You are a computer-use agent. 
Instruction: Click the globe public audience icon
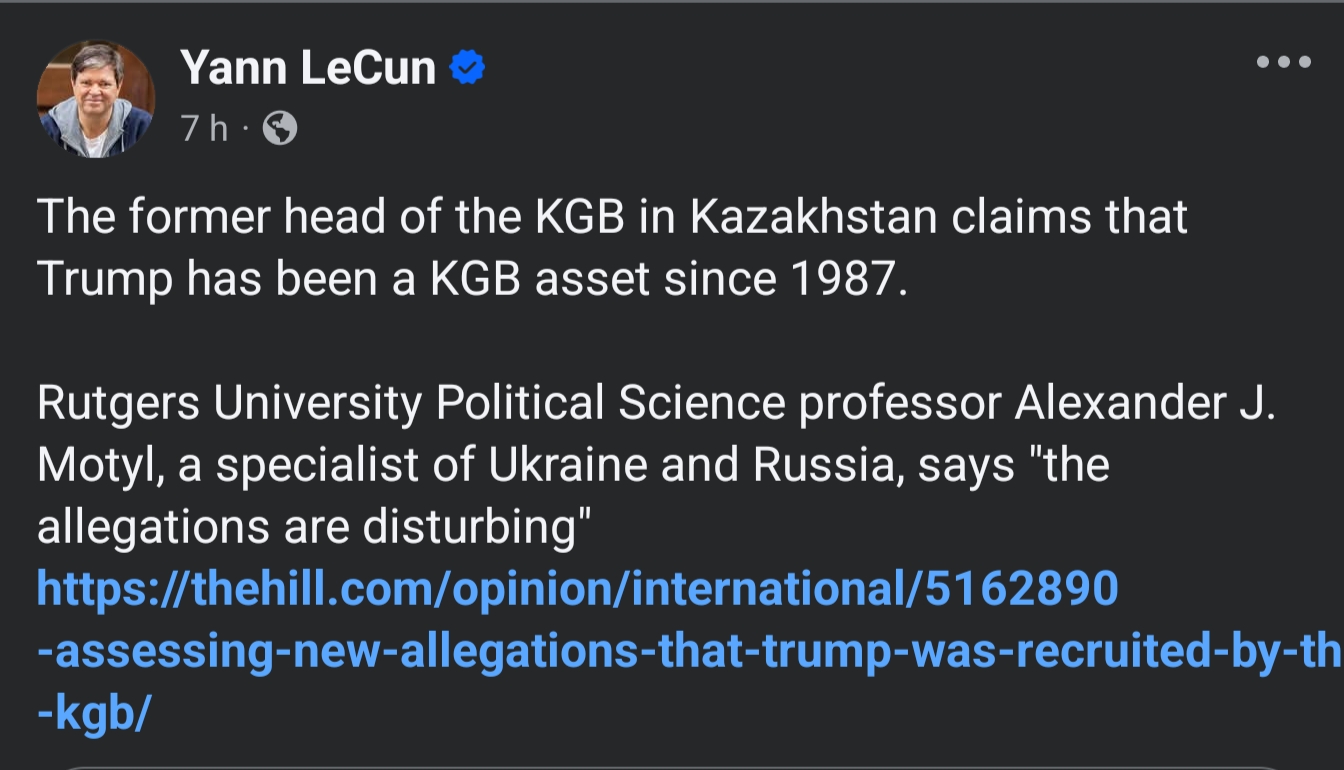[x=280, y=128]
